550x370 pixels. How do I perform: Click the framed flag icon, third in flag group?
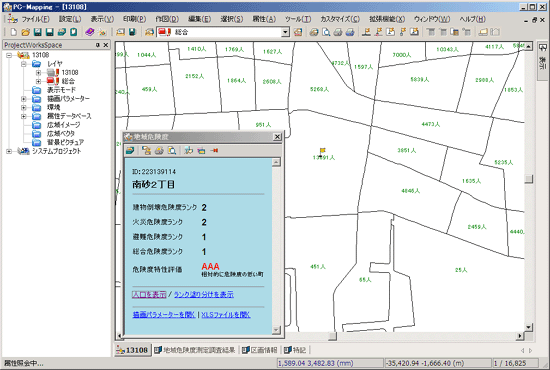390,32
